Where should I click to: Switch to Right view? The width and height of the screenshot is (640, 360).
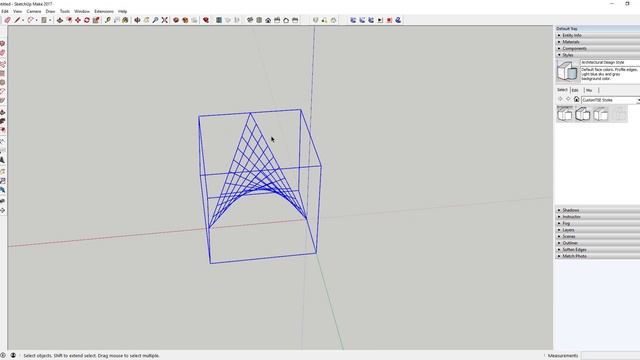277,20
